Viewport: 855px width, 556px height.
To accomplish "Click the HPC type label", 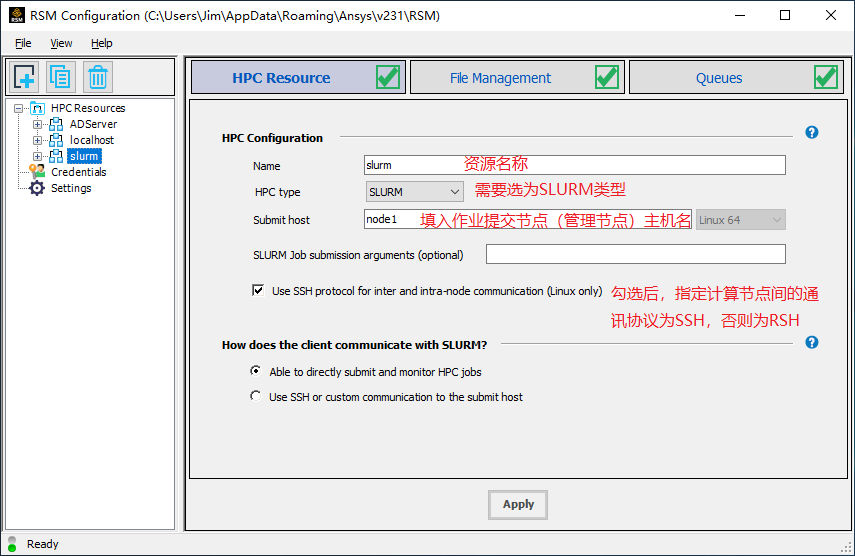I will (277, 192).
